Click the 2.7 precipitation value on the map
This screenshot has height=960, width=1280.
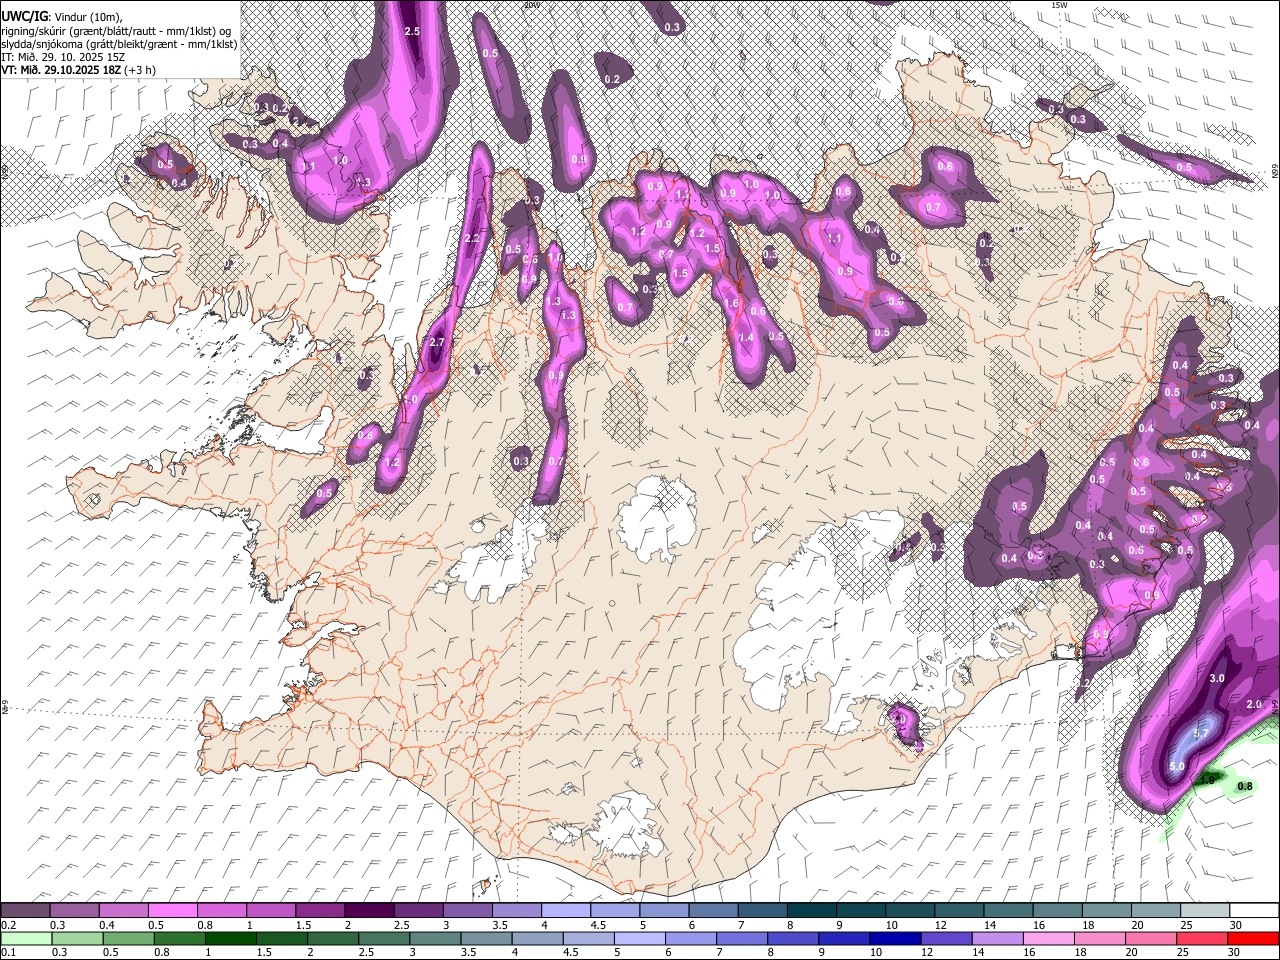tap(435, 343)
